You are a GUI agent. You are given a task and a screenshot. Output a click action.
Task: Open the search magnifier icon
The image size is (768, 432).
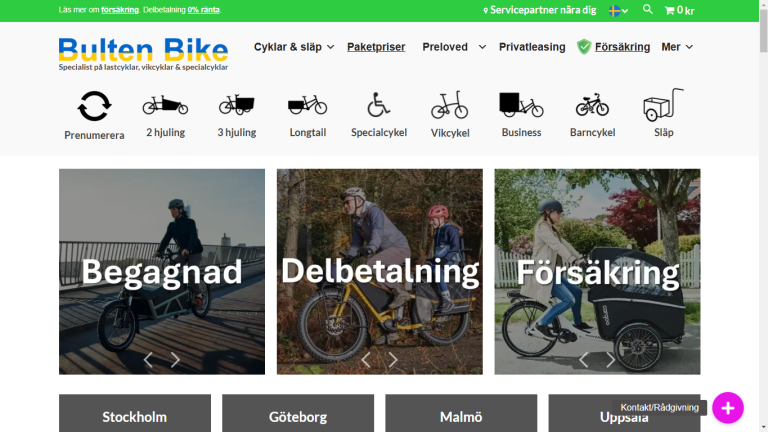point(648,9)
